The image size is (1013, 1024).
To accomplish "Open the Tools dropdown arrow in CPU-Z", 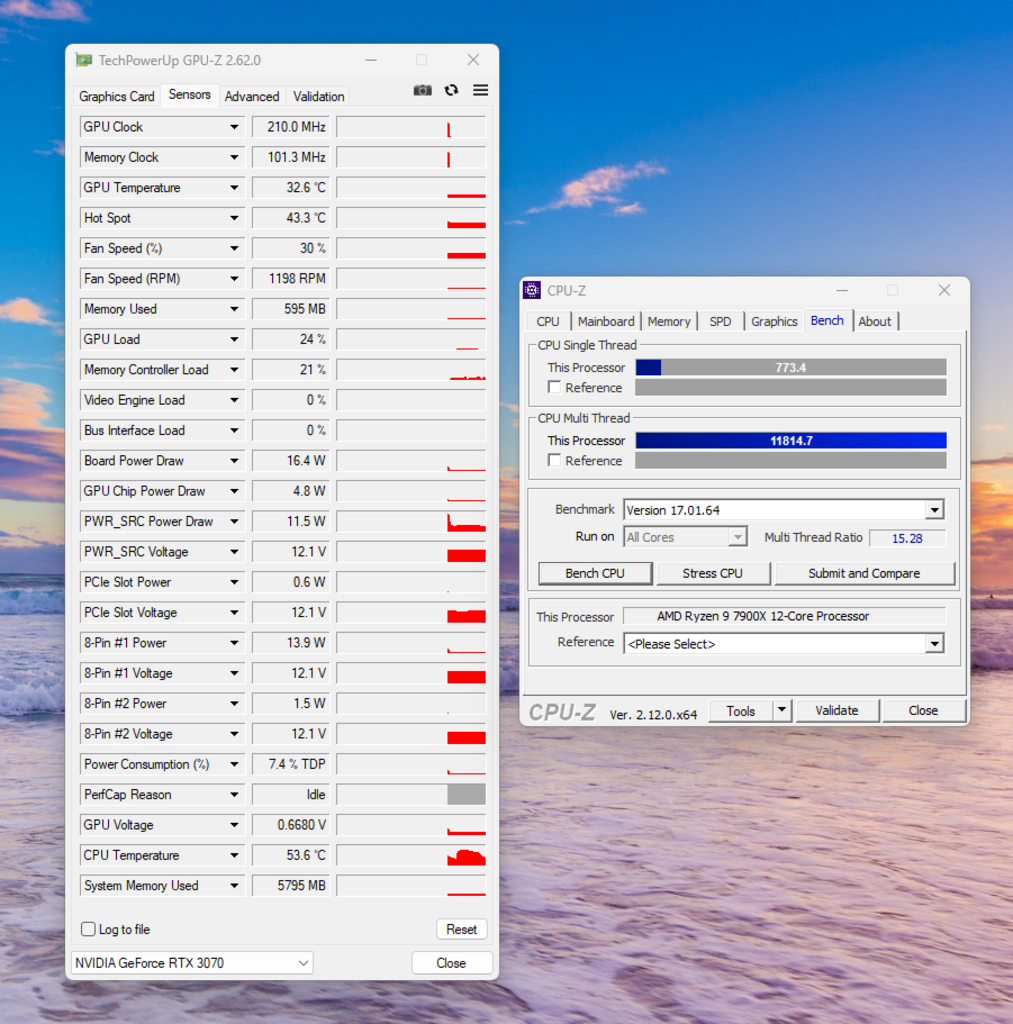I will [x=782, y=710].
